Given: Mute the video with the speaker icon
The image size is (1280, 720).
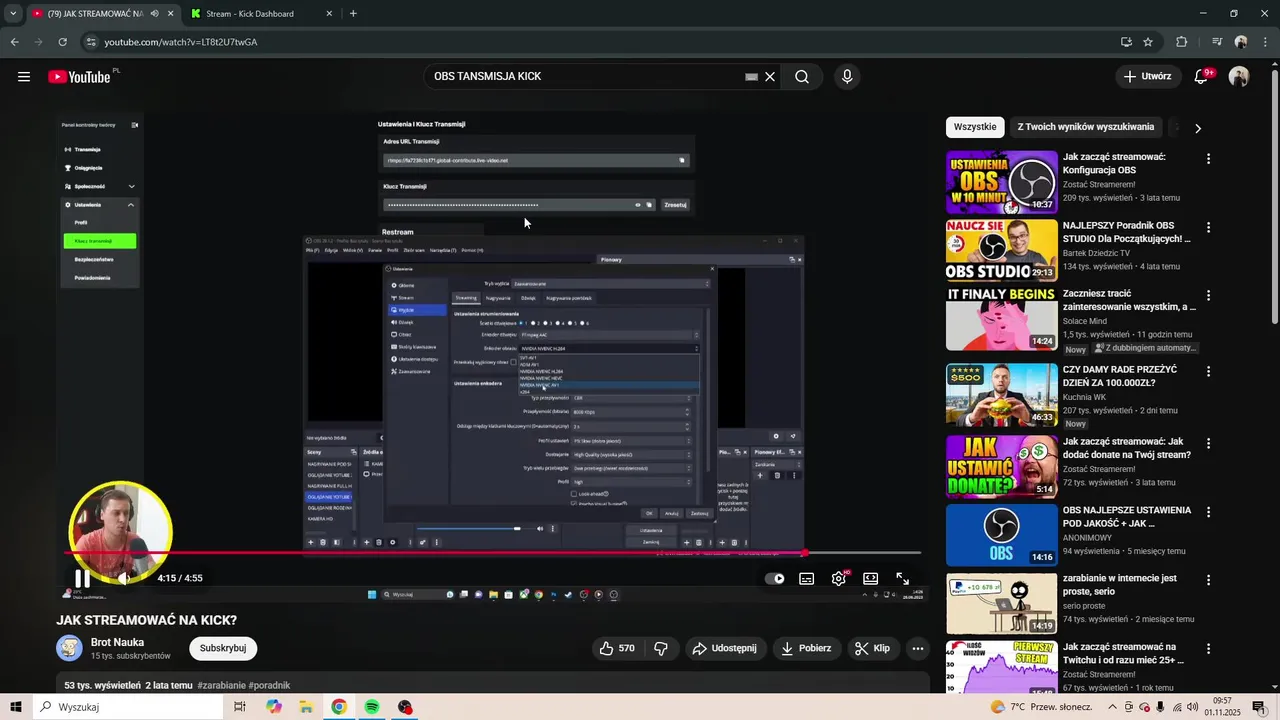Looking at the screenshot, I should tap(124, 578).
